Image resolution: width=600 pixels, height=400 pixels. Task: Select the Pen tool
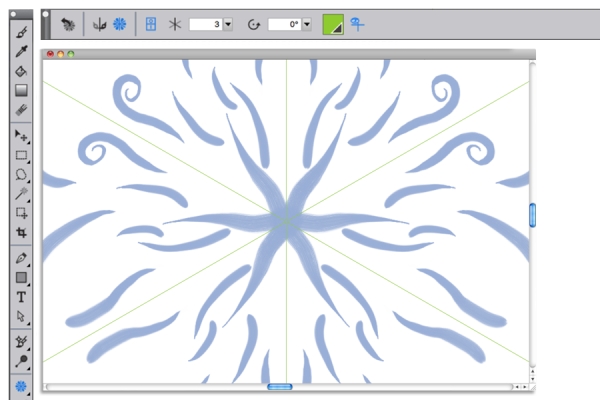(x=21, y=258)
